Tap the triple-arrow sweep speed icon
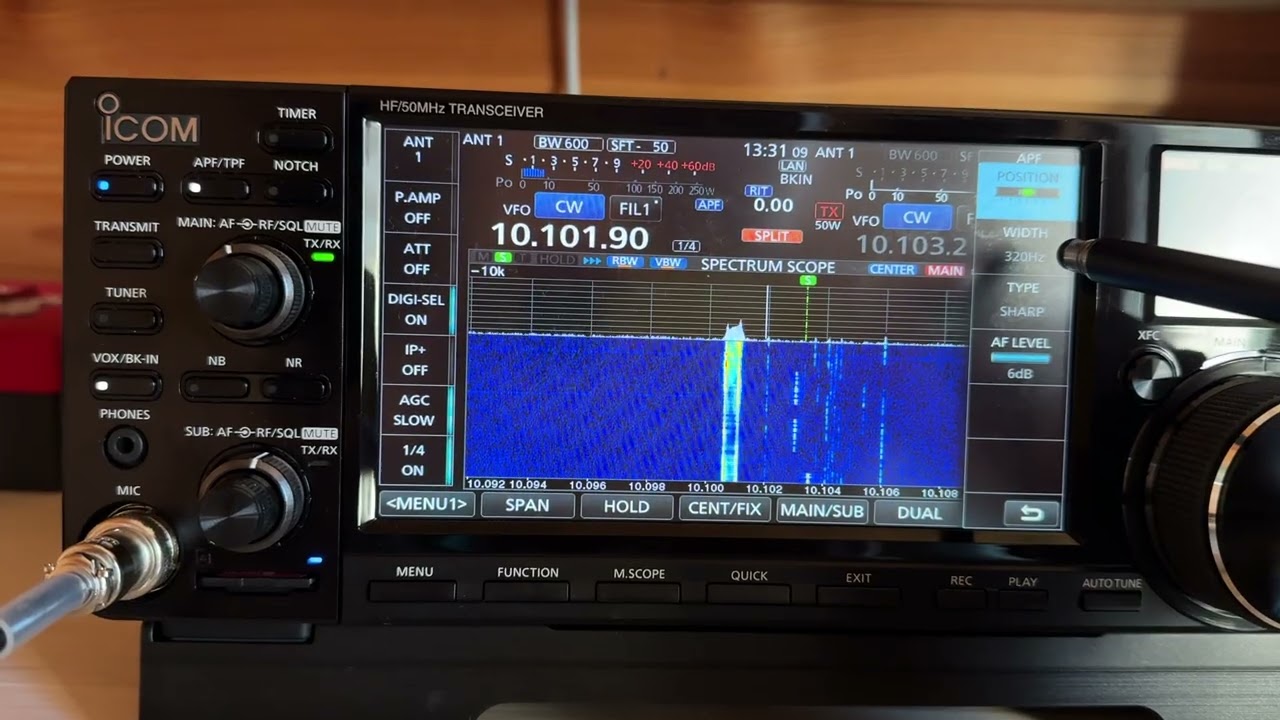Image resolution: width=1280 pixels, height=720 pixels. (591, 260)
